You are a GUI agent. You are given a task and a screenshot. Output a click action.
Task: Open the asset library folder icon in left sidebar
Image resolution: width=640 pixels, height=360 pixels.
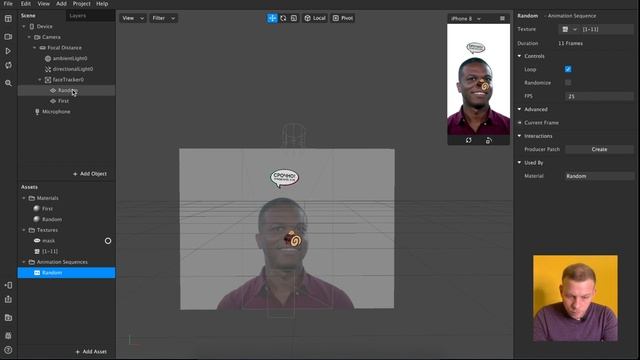[8, 318]
